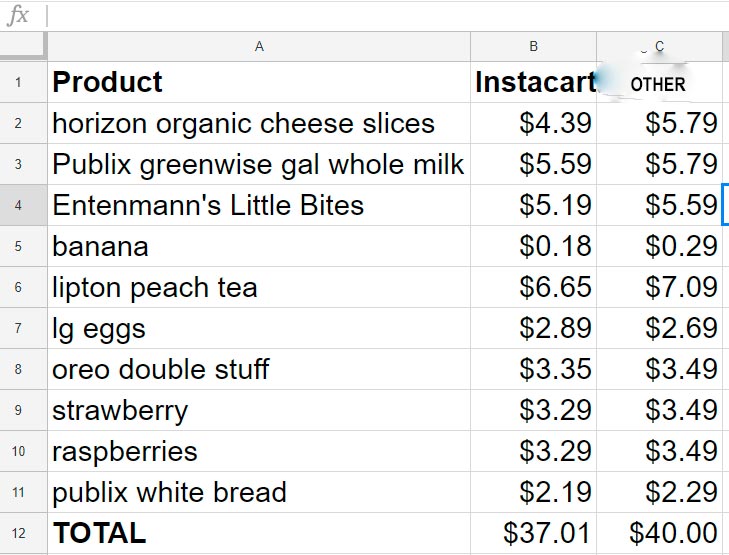
Task: Select the lg eggs $2.69 cell
Action: pos(659,328)
